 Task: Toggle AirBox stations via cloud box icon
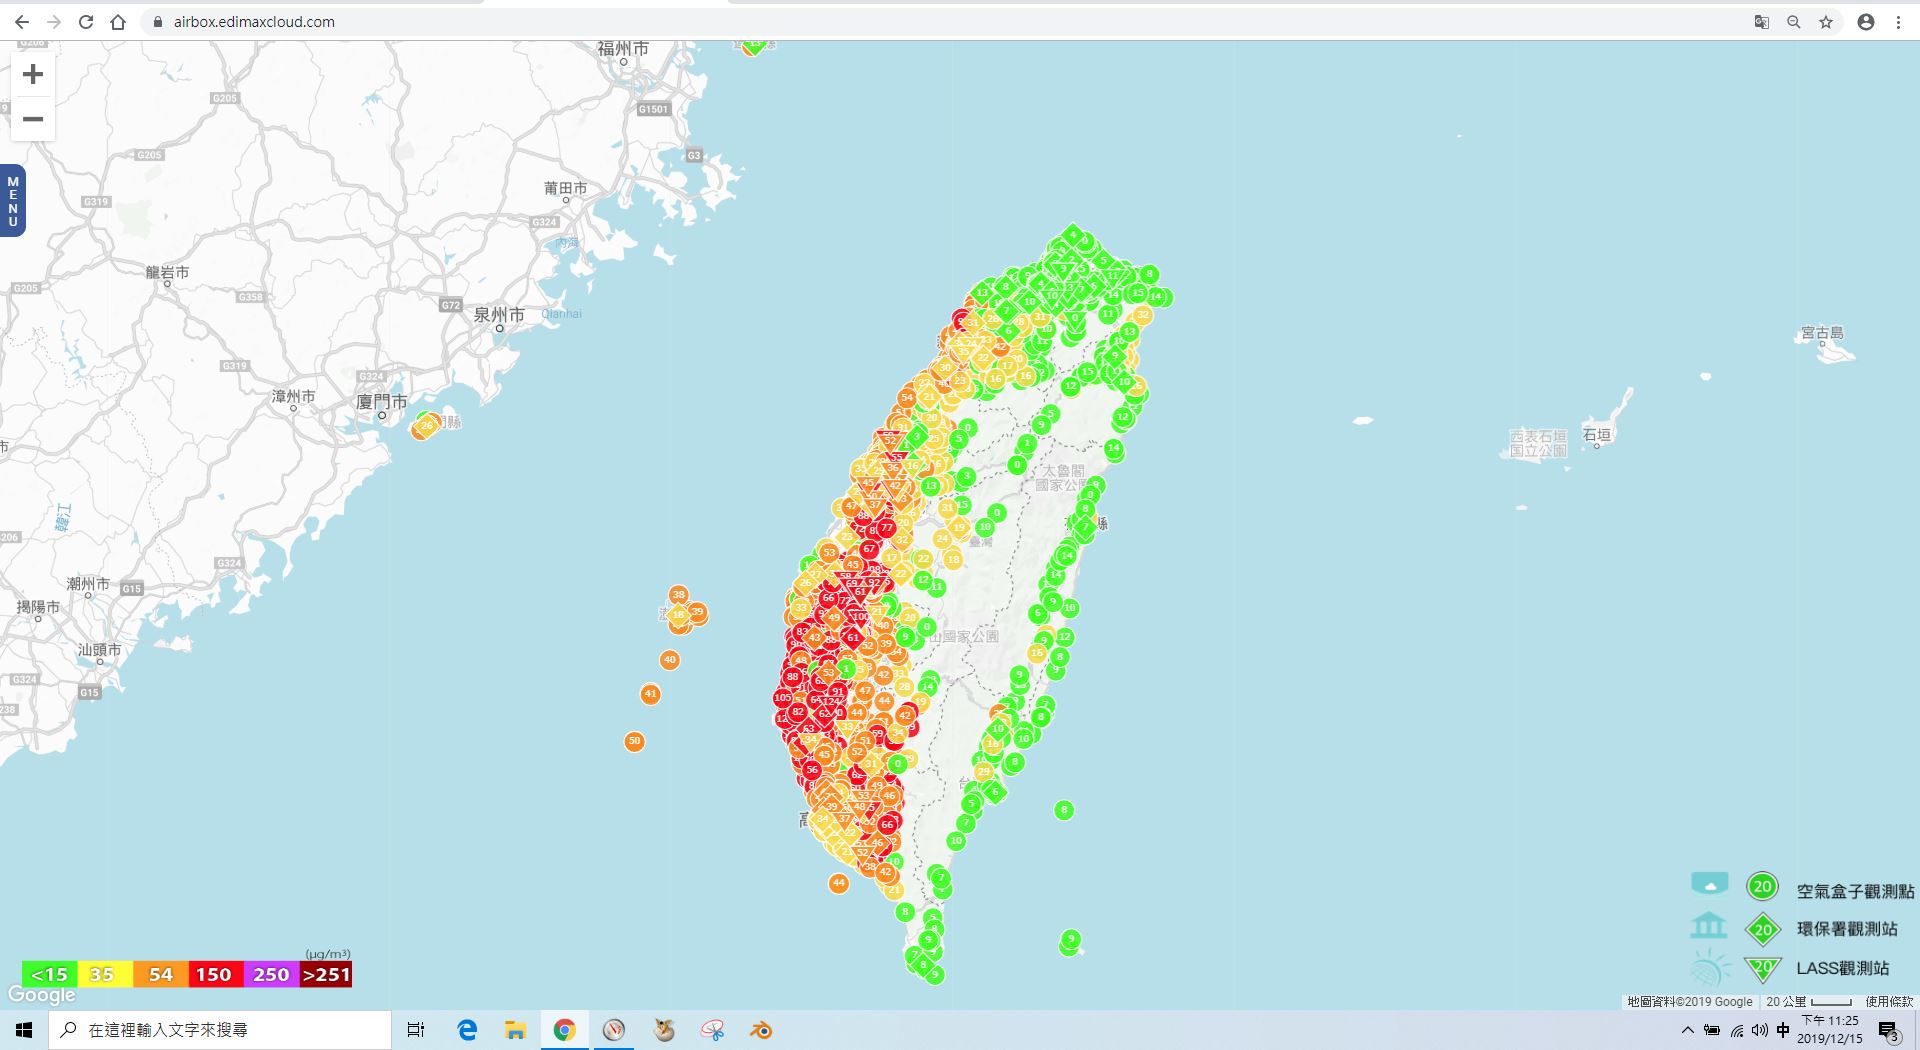point(1709,884)
